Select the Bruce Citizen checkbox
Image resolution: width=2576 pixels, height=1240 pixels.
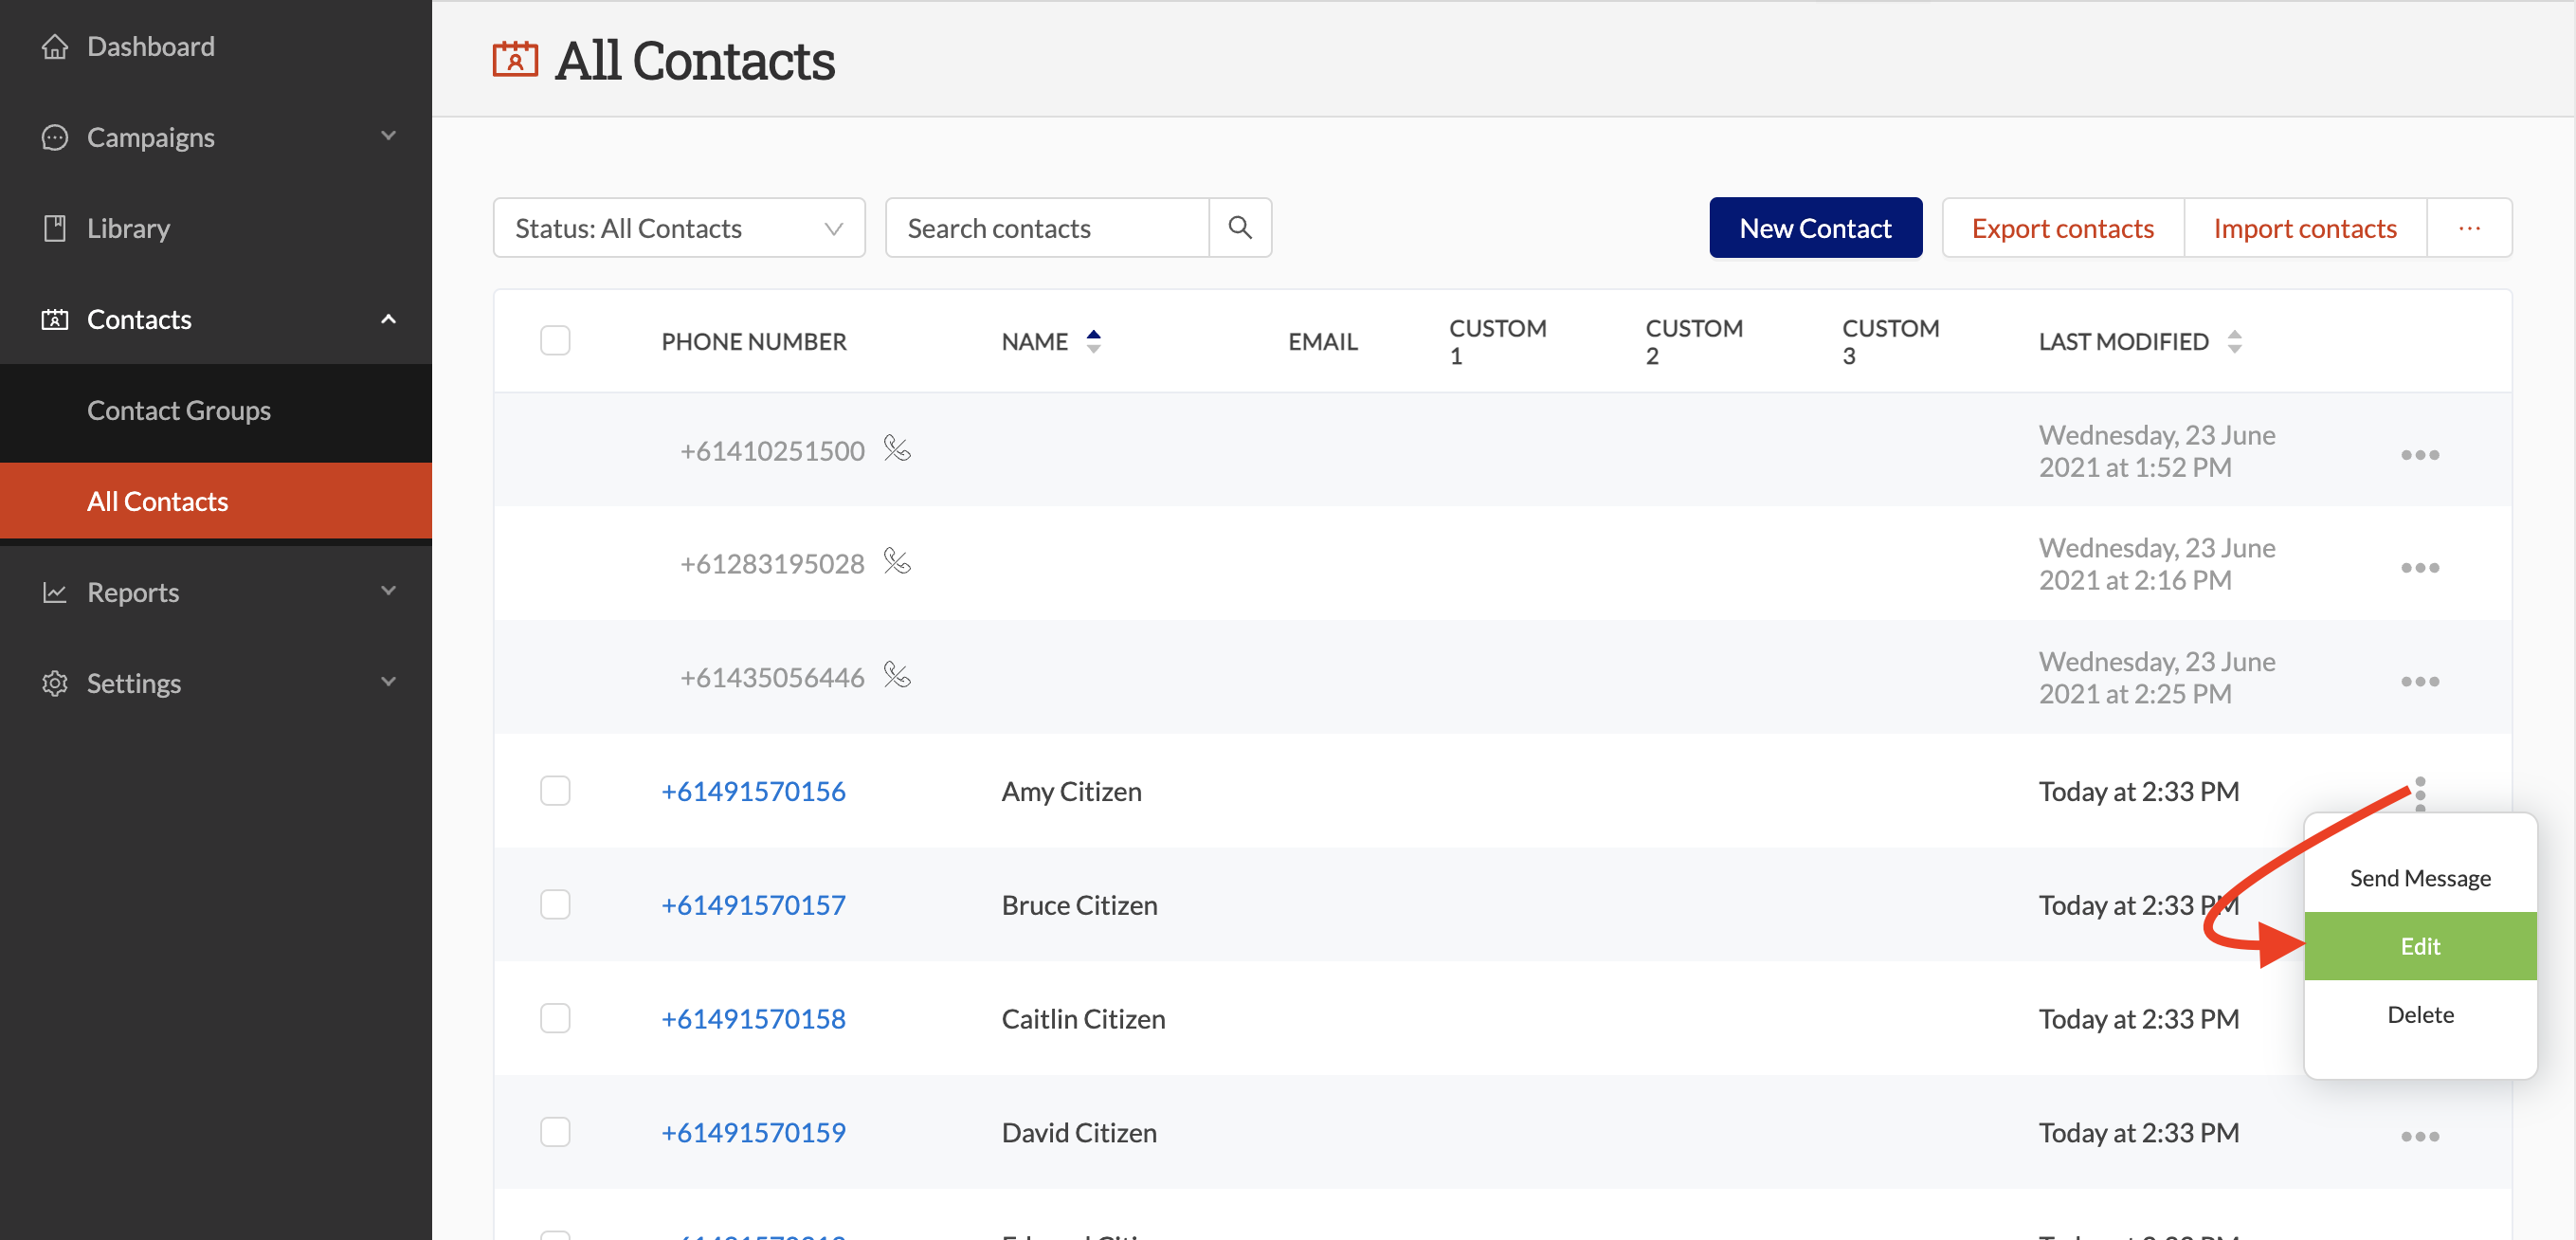[555, 905]
